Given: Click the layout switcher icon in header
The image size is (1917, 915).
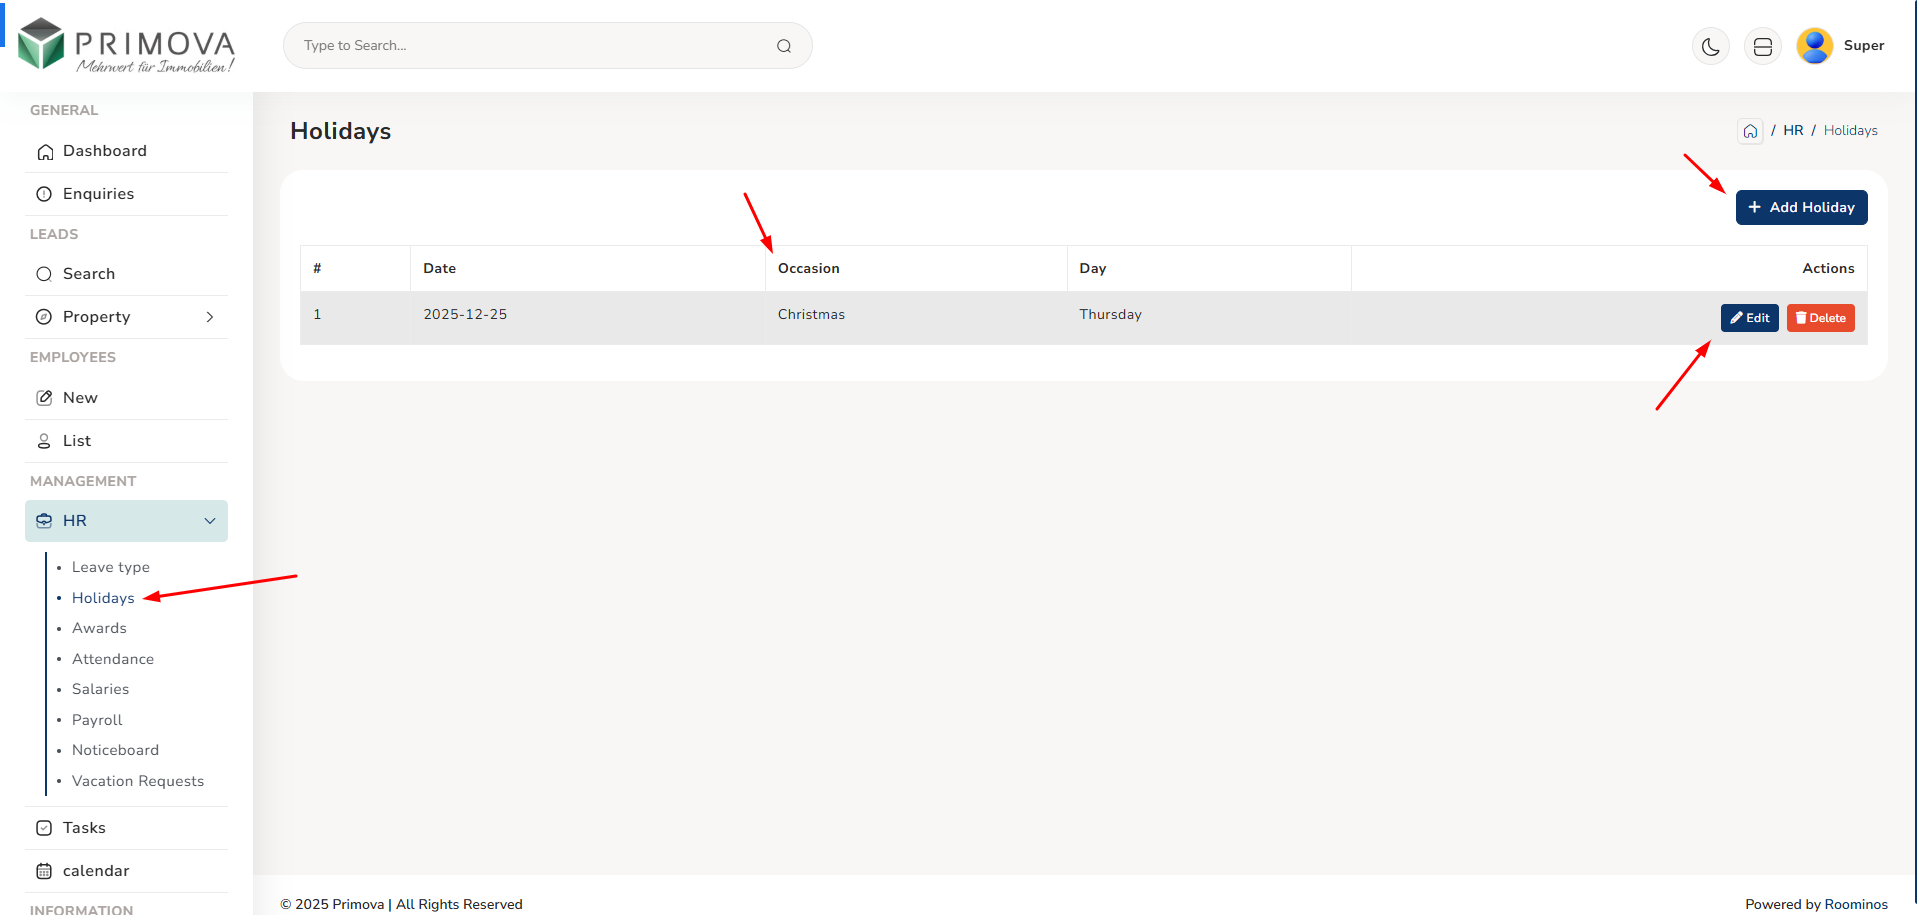Looking at the screenshot, I should point(1762,46).
